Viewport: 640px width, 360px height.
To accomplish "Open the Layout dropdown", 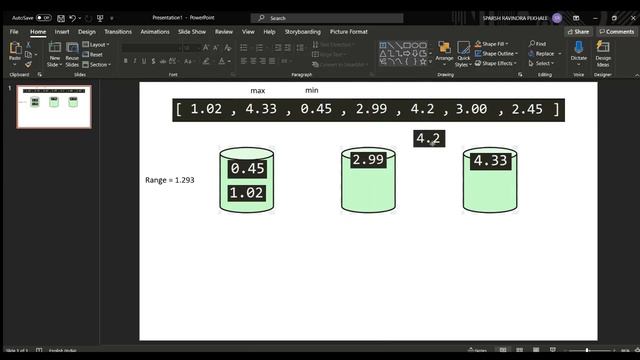I will pos(96,44).
